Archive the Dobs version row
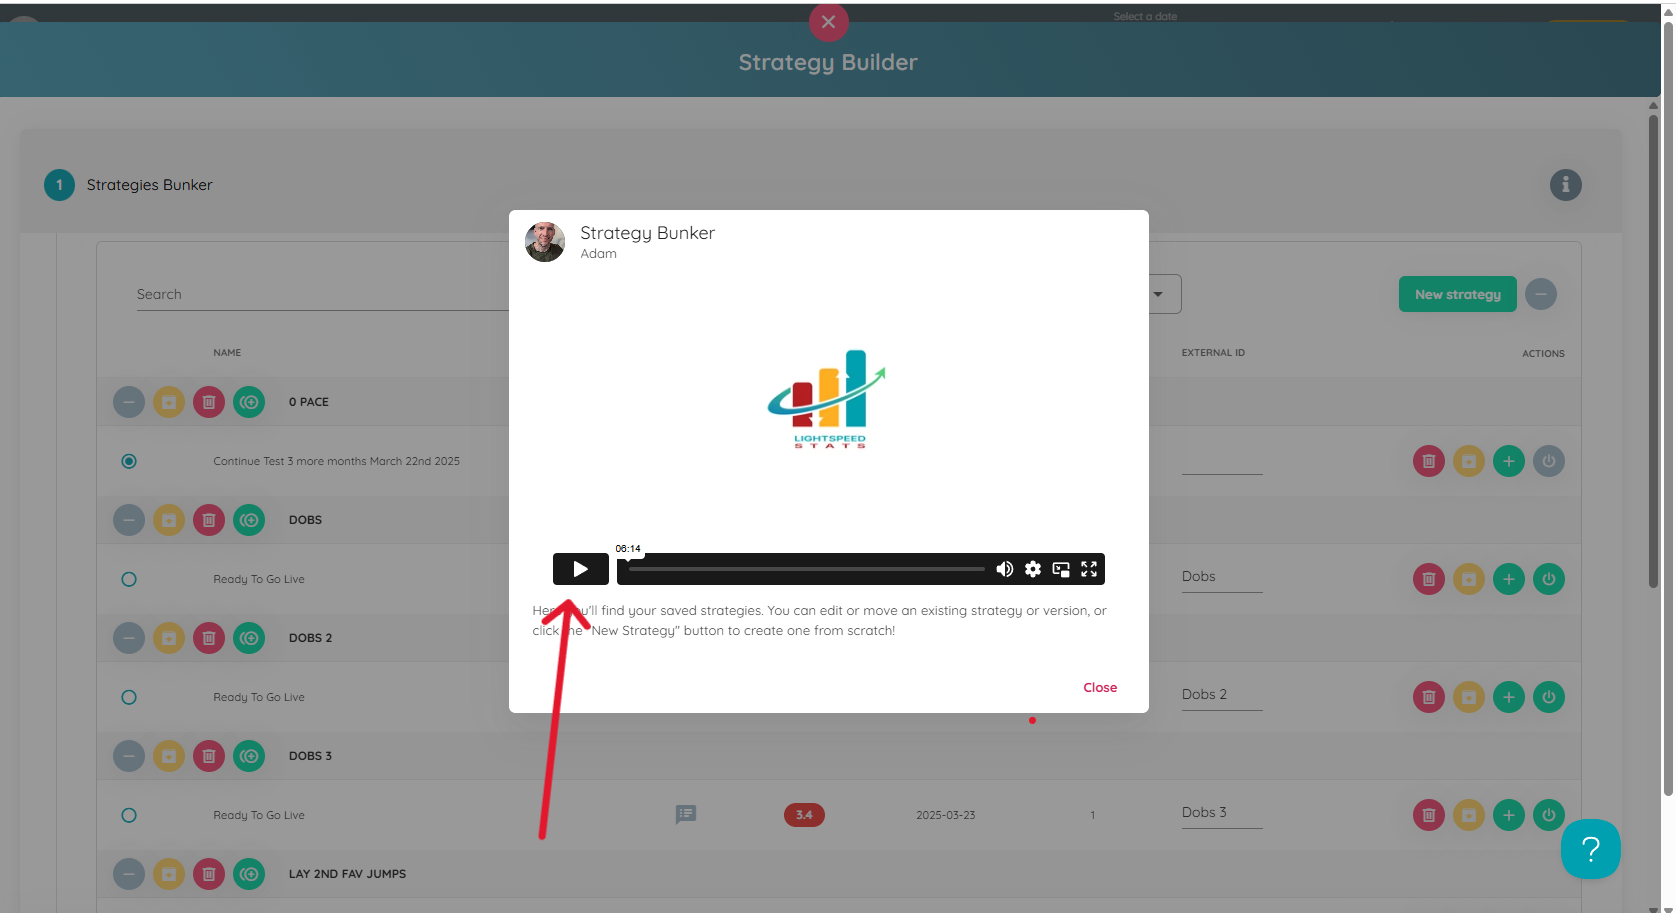The image size is (1676, 913). point(1468,579)
